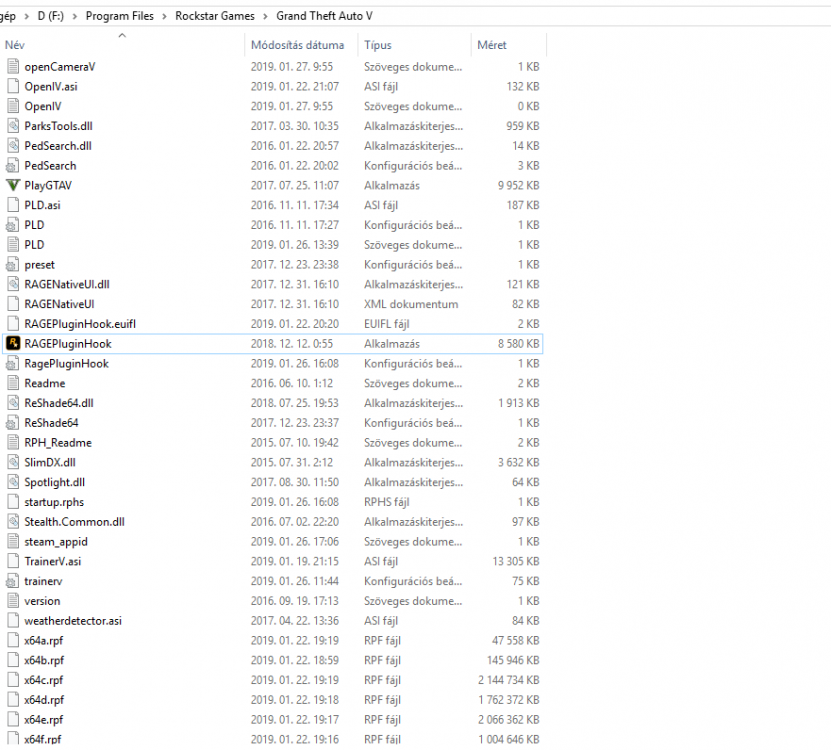Click the RAGEPluginHook.euifl file icon
This screenshot has height=750, width=831.
pos(13,324)
